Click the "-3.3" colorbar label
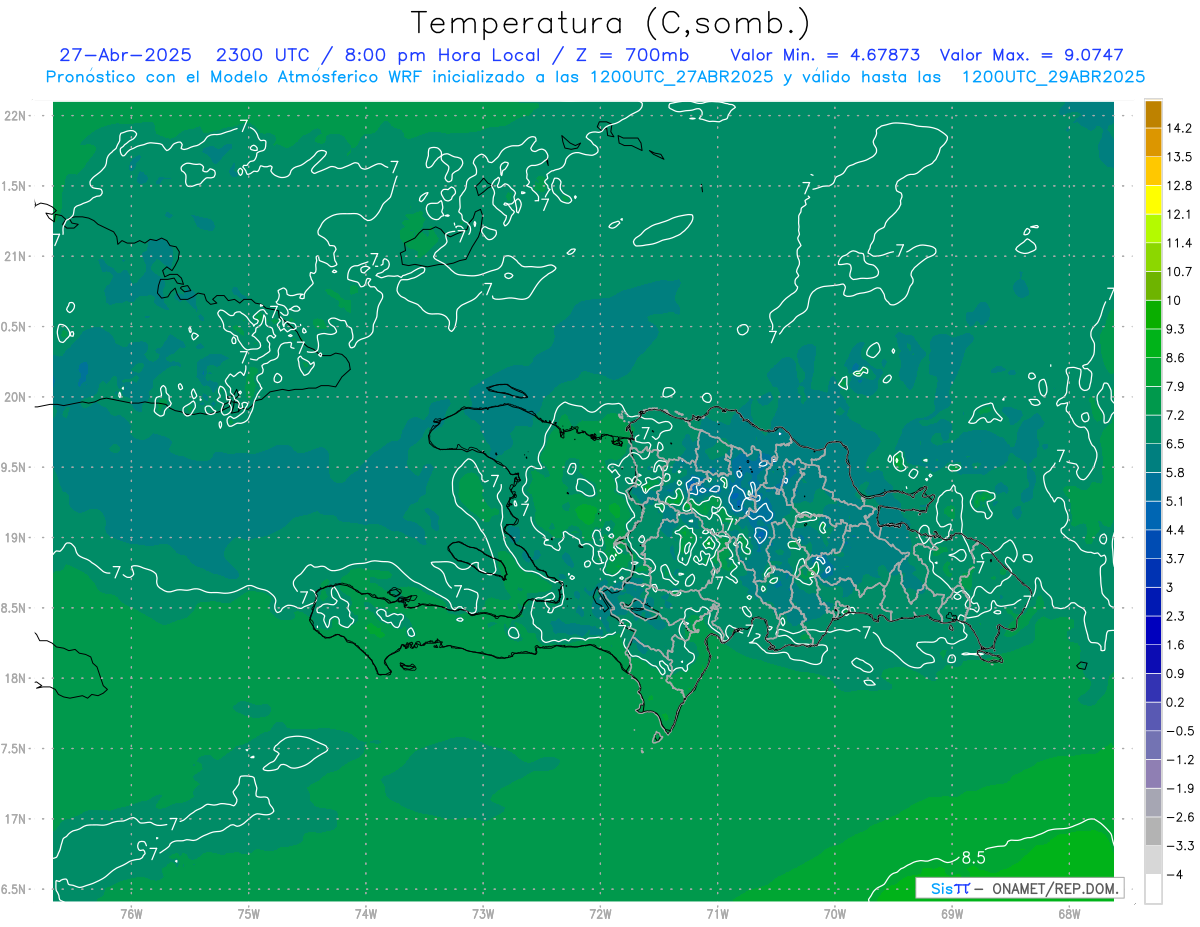The image size is (1200, 927). [x=1180, y=845]
